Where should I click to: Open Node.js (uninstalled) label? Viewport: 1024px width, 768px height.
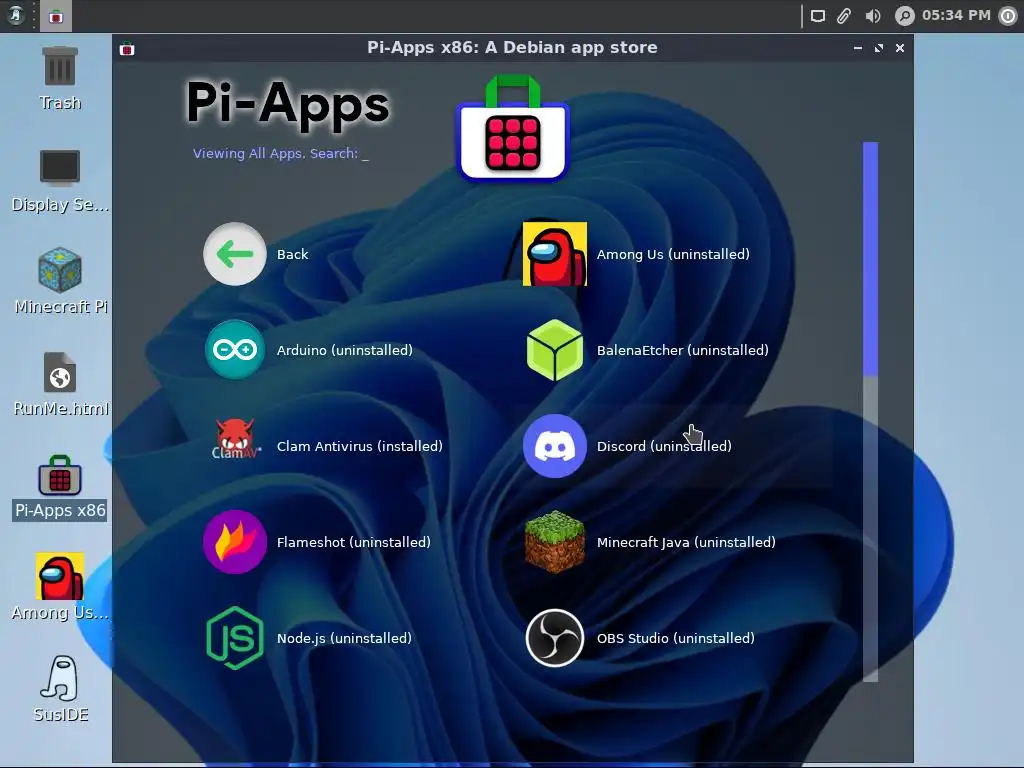(344, 638)
